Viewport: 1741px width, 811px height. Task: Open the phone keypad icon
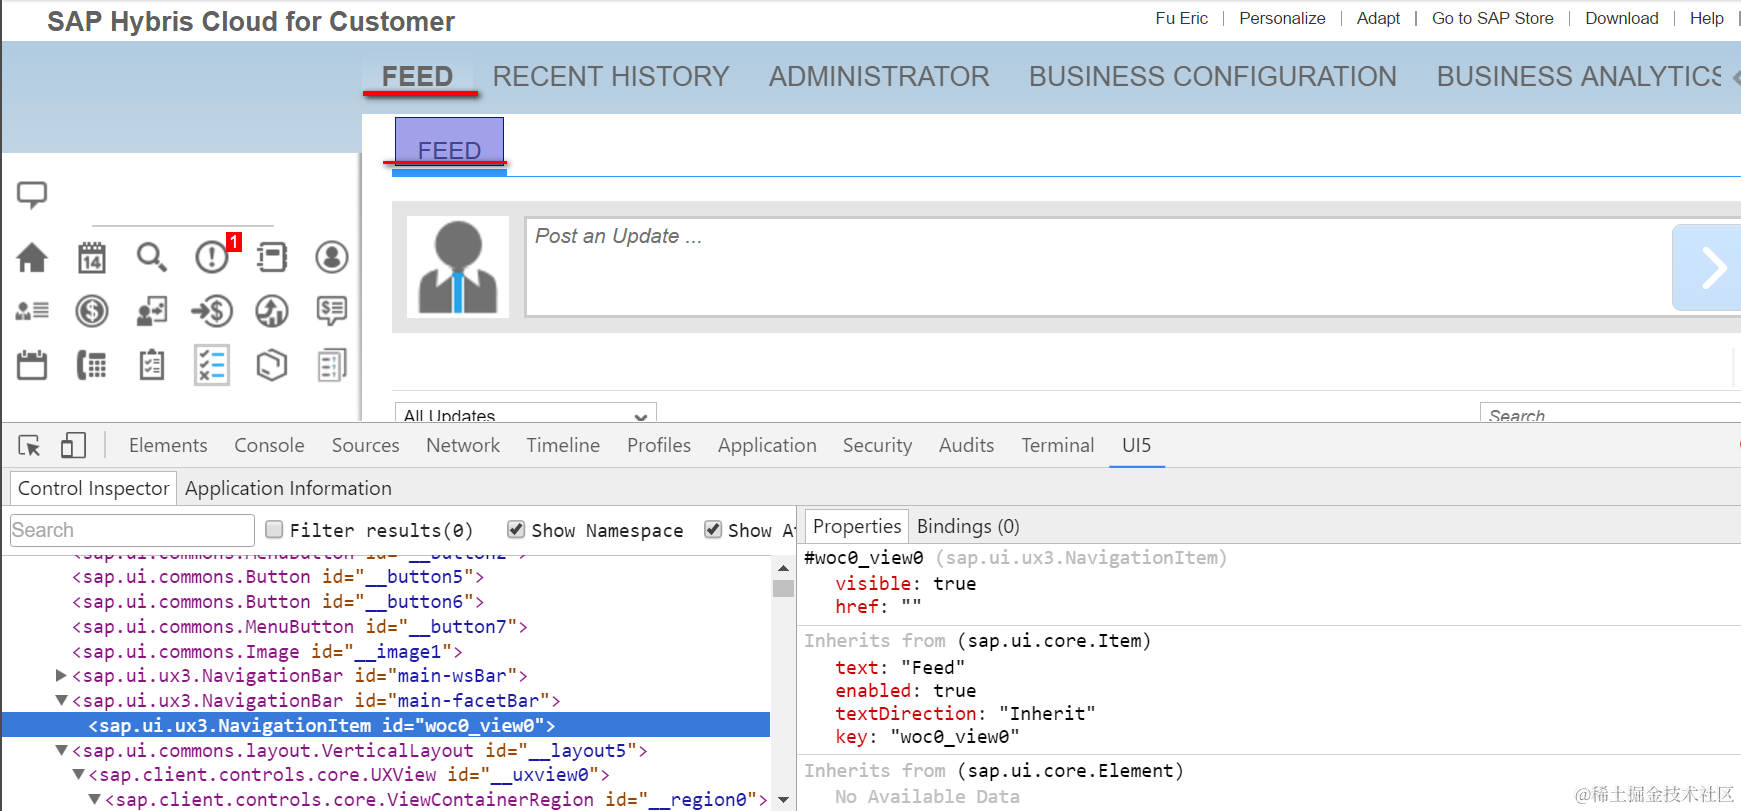92,365
